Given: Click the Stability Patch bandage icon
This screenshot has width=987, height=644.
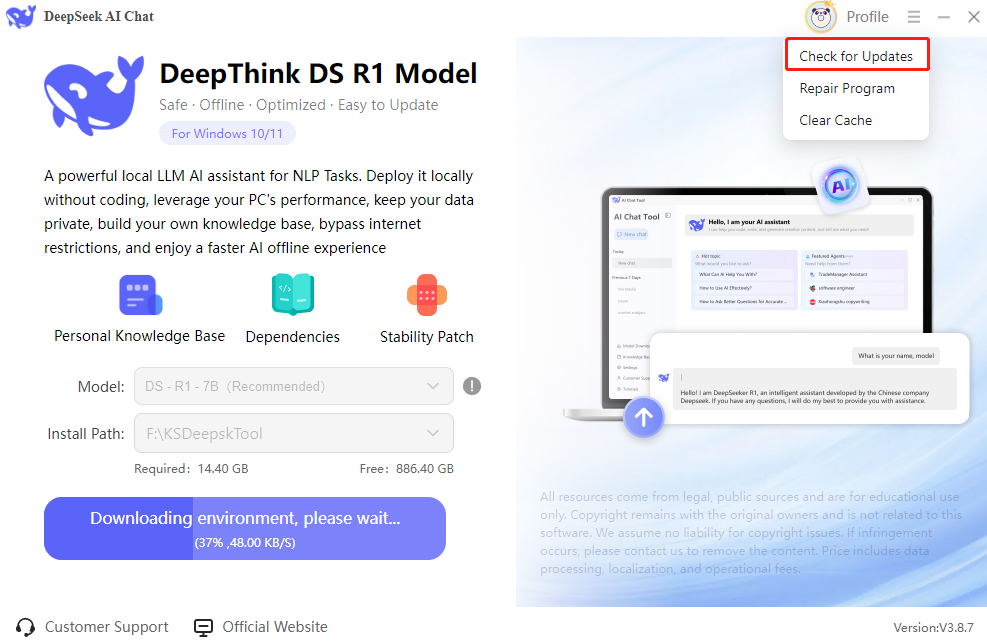Looking at the screenshot, I should click(427, 295).
